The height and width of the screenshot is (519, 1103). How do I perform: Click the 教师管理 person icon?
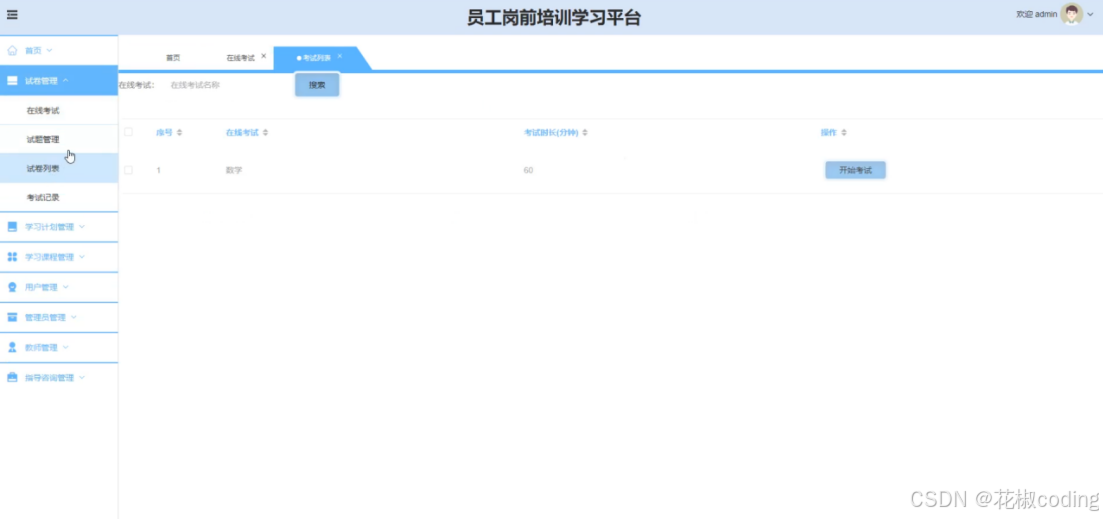tap(12, 347)
